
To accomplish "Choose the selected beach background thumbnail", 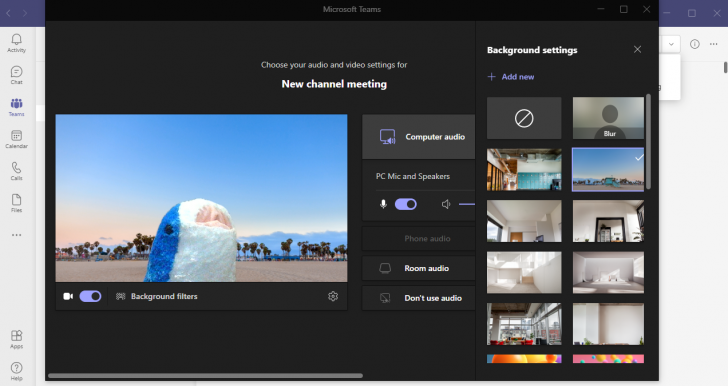I will pyautogui.click(x=608, y=170).
